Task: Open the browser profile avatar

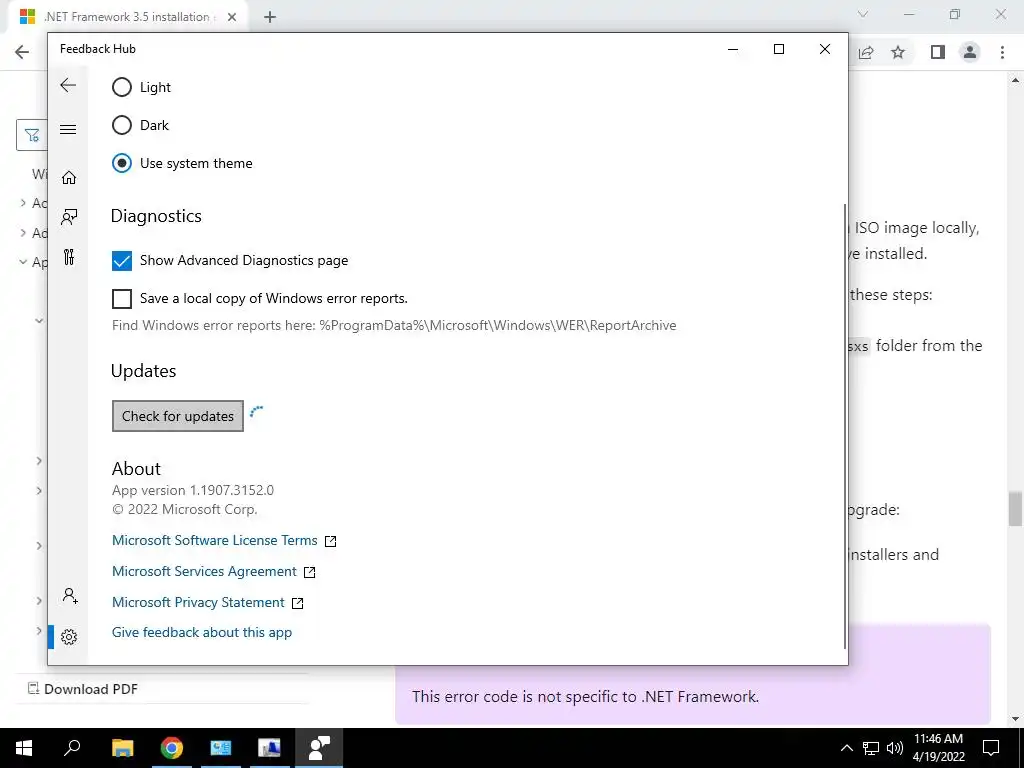Action: tap(970, 52)
